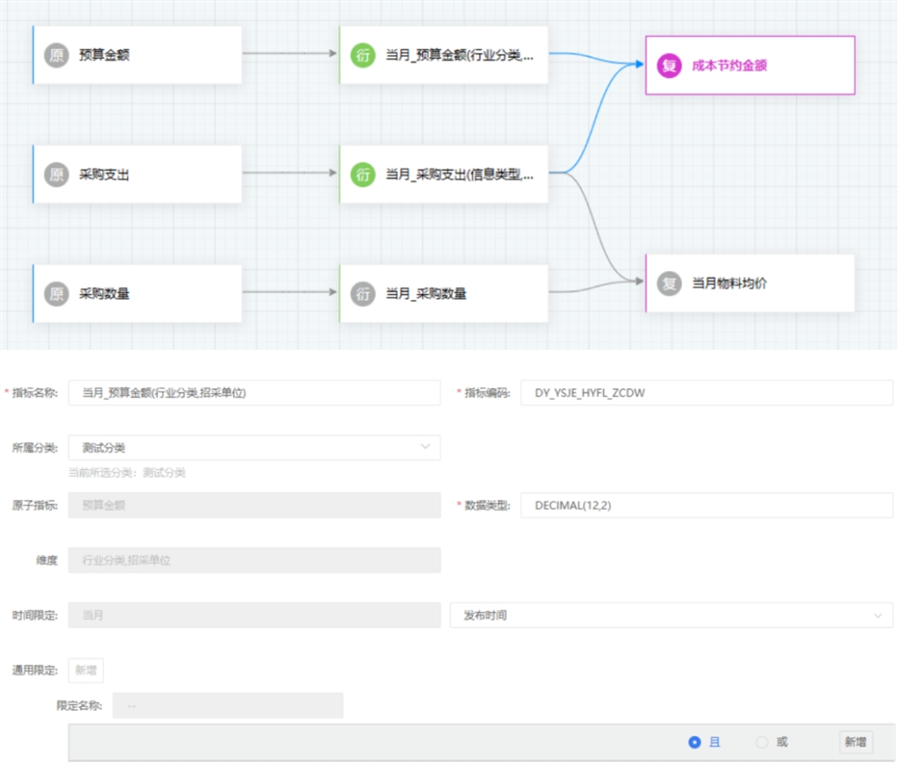Viewport: 900px width, 765px height.
Task: Click green 衍 icon on 当月_采购支出 node
Action: pyautogui.click(x=363, y=174)
